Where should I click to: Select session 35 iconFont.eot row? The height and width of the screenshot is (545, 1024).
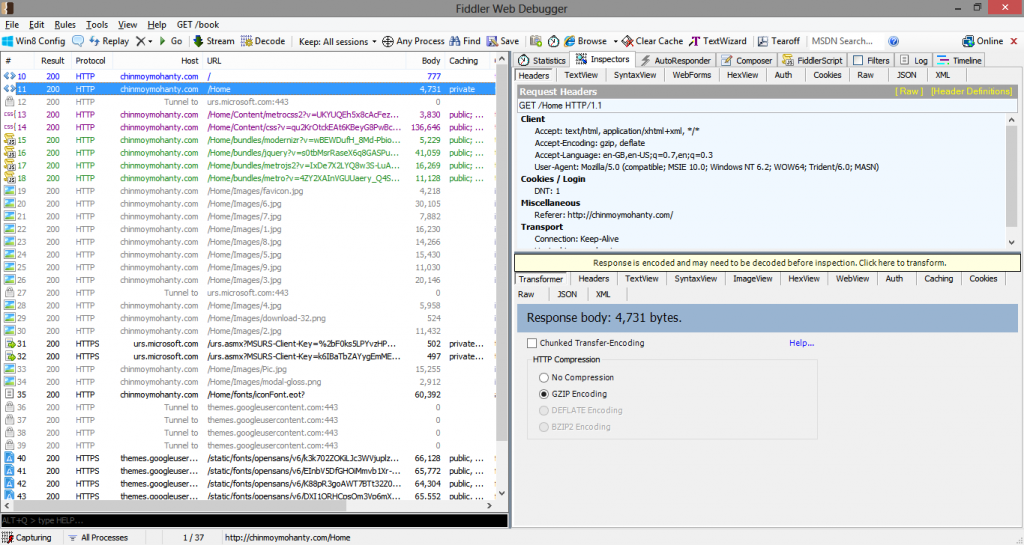248,395
